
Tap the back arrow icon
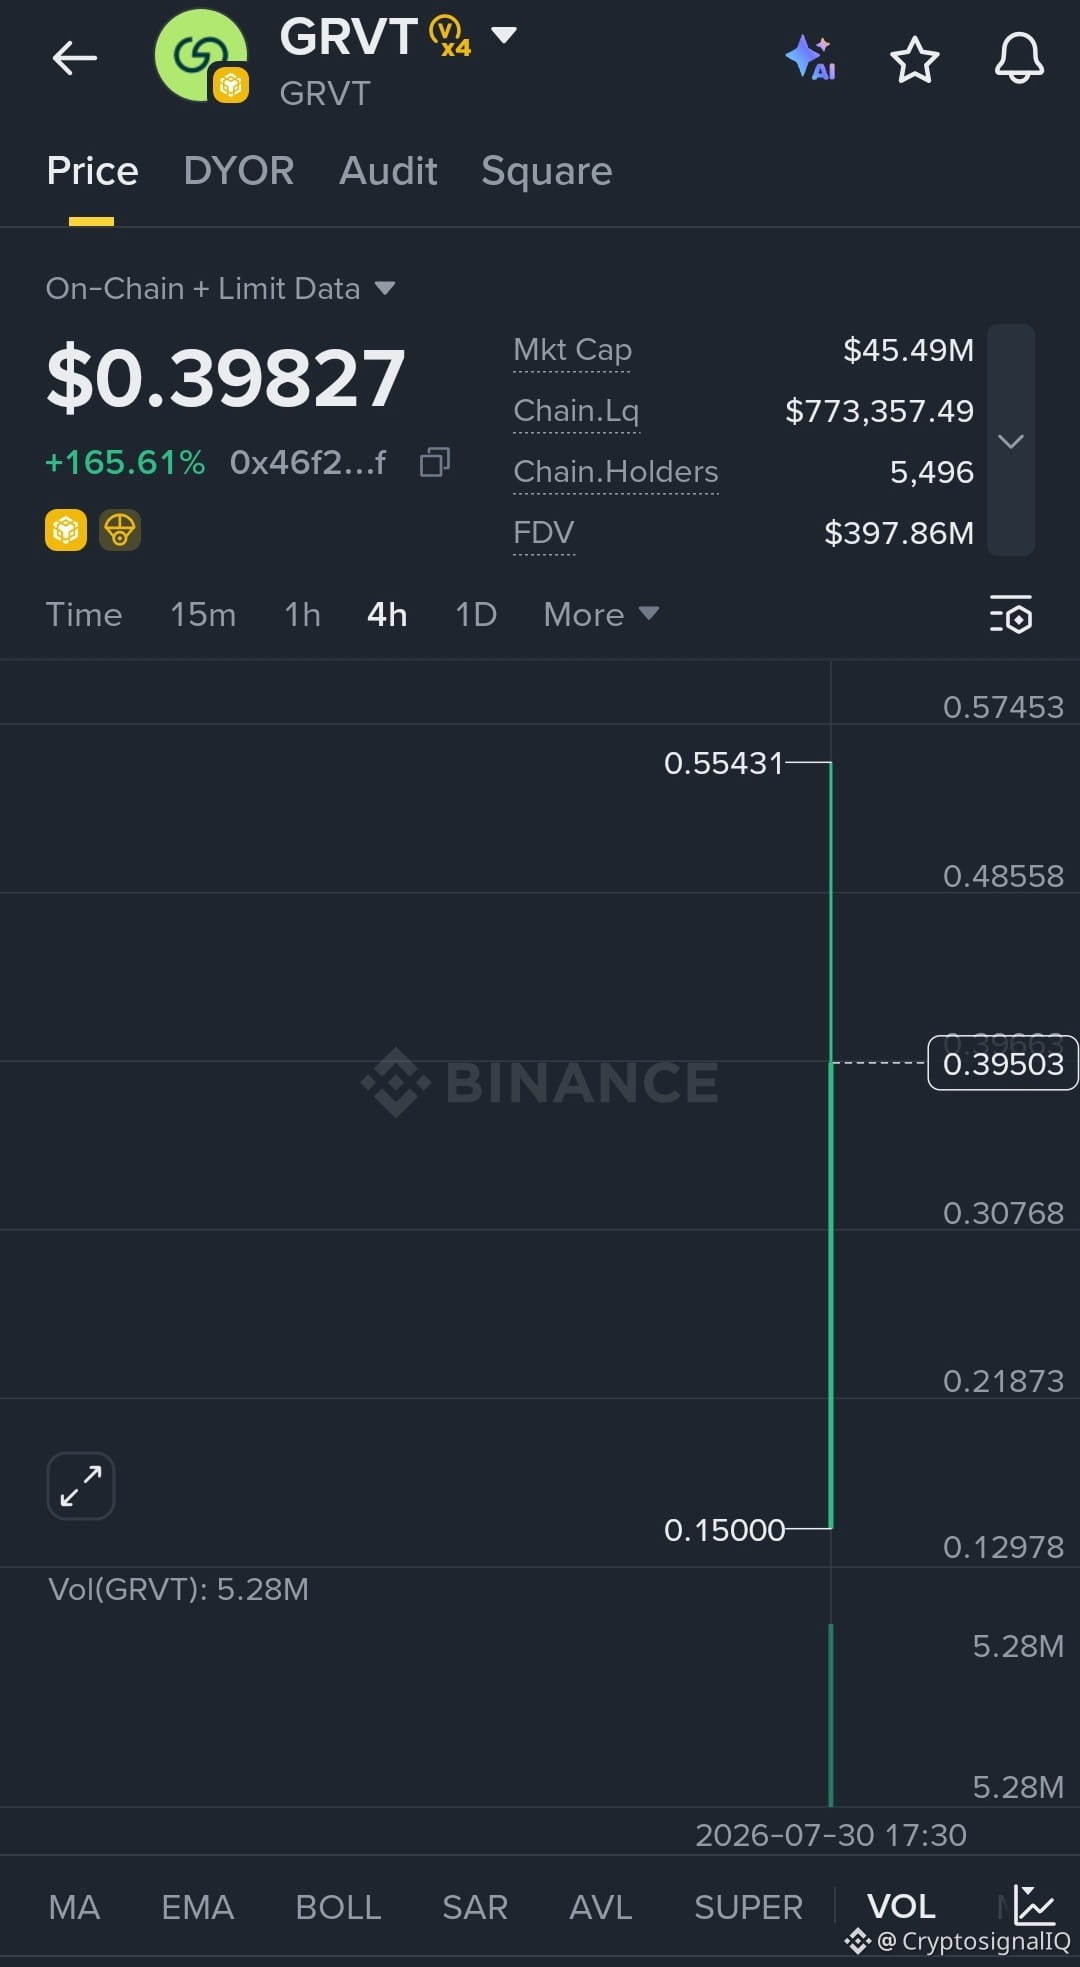tap(75, 58)
